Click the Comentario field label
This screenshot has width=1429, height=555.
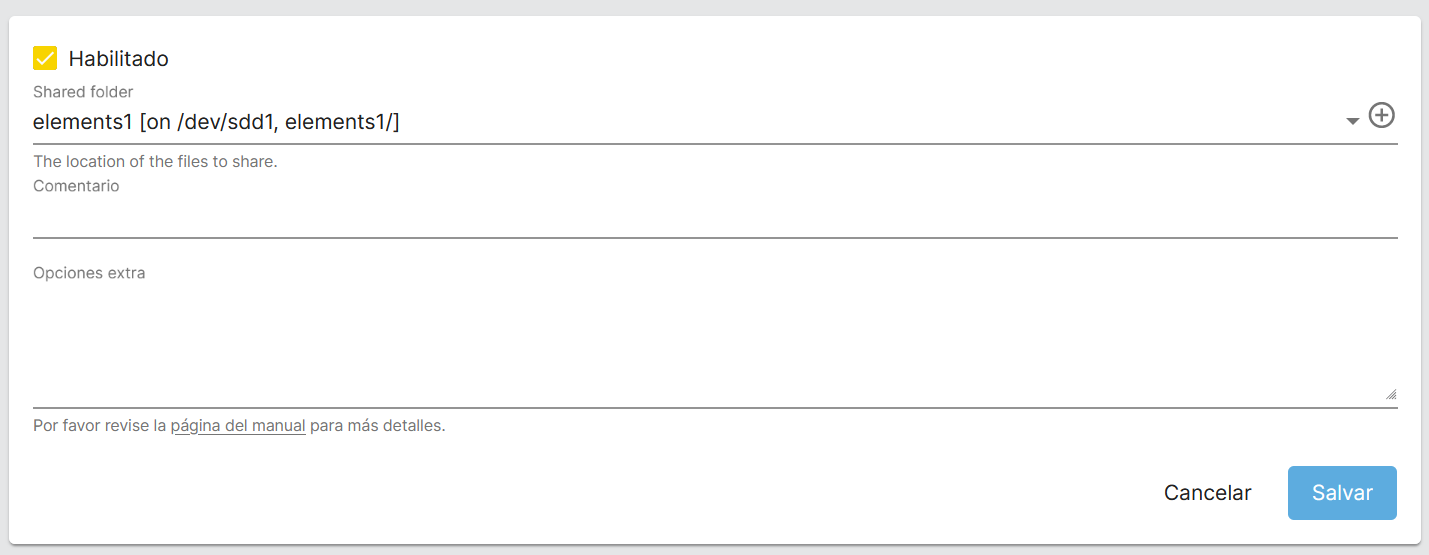point(76,186)
